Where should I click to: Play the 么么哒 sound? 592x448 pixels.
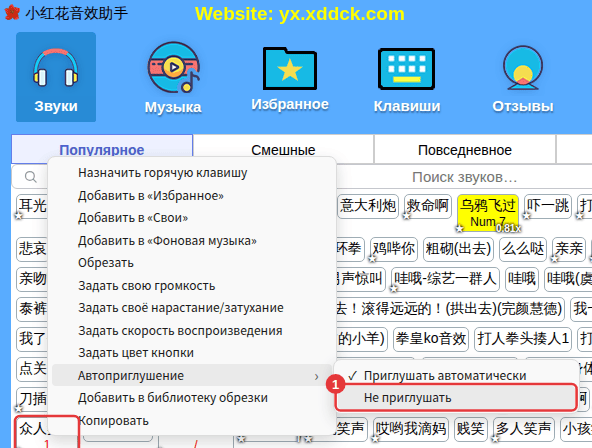tap(523, 249)
